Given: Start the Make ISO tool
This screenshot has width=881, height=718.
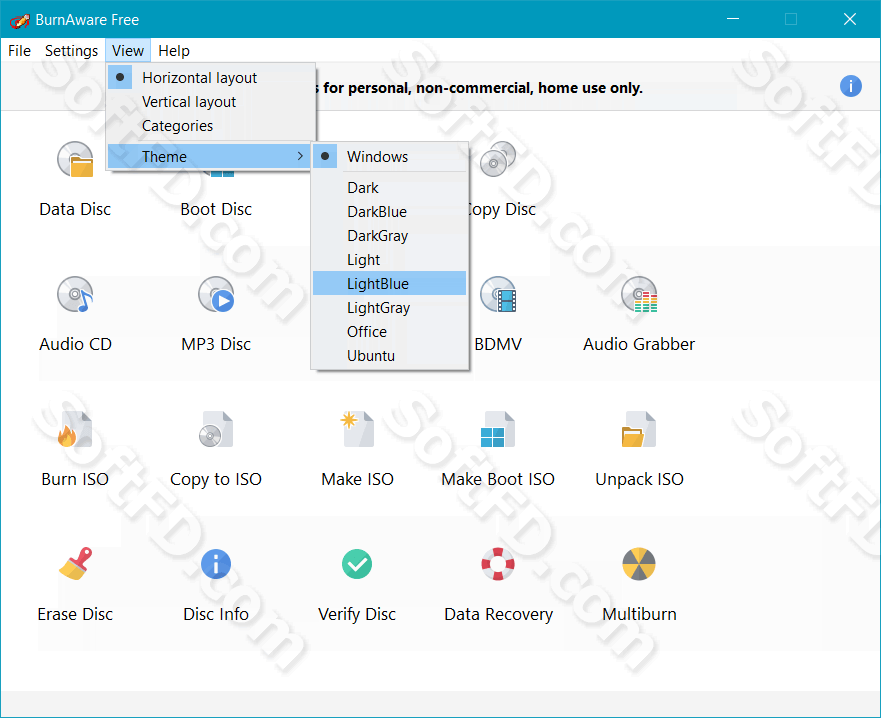Looking at the screenshot, I should [x=357, y=449].
